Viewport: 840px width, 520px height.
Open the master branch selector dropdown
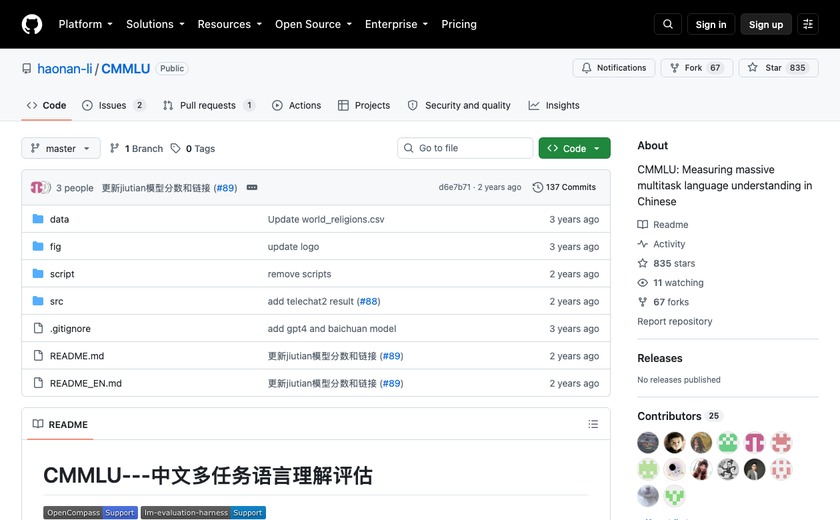tap(61, 148)
